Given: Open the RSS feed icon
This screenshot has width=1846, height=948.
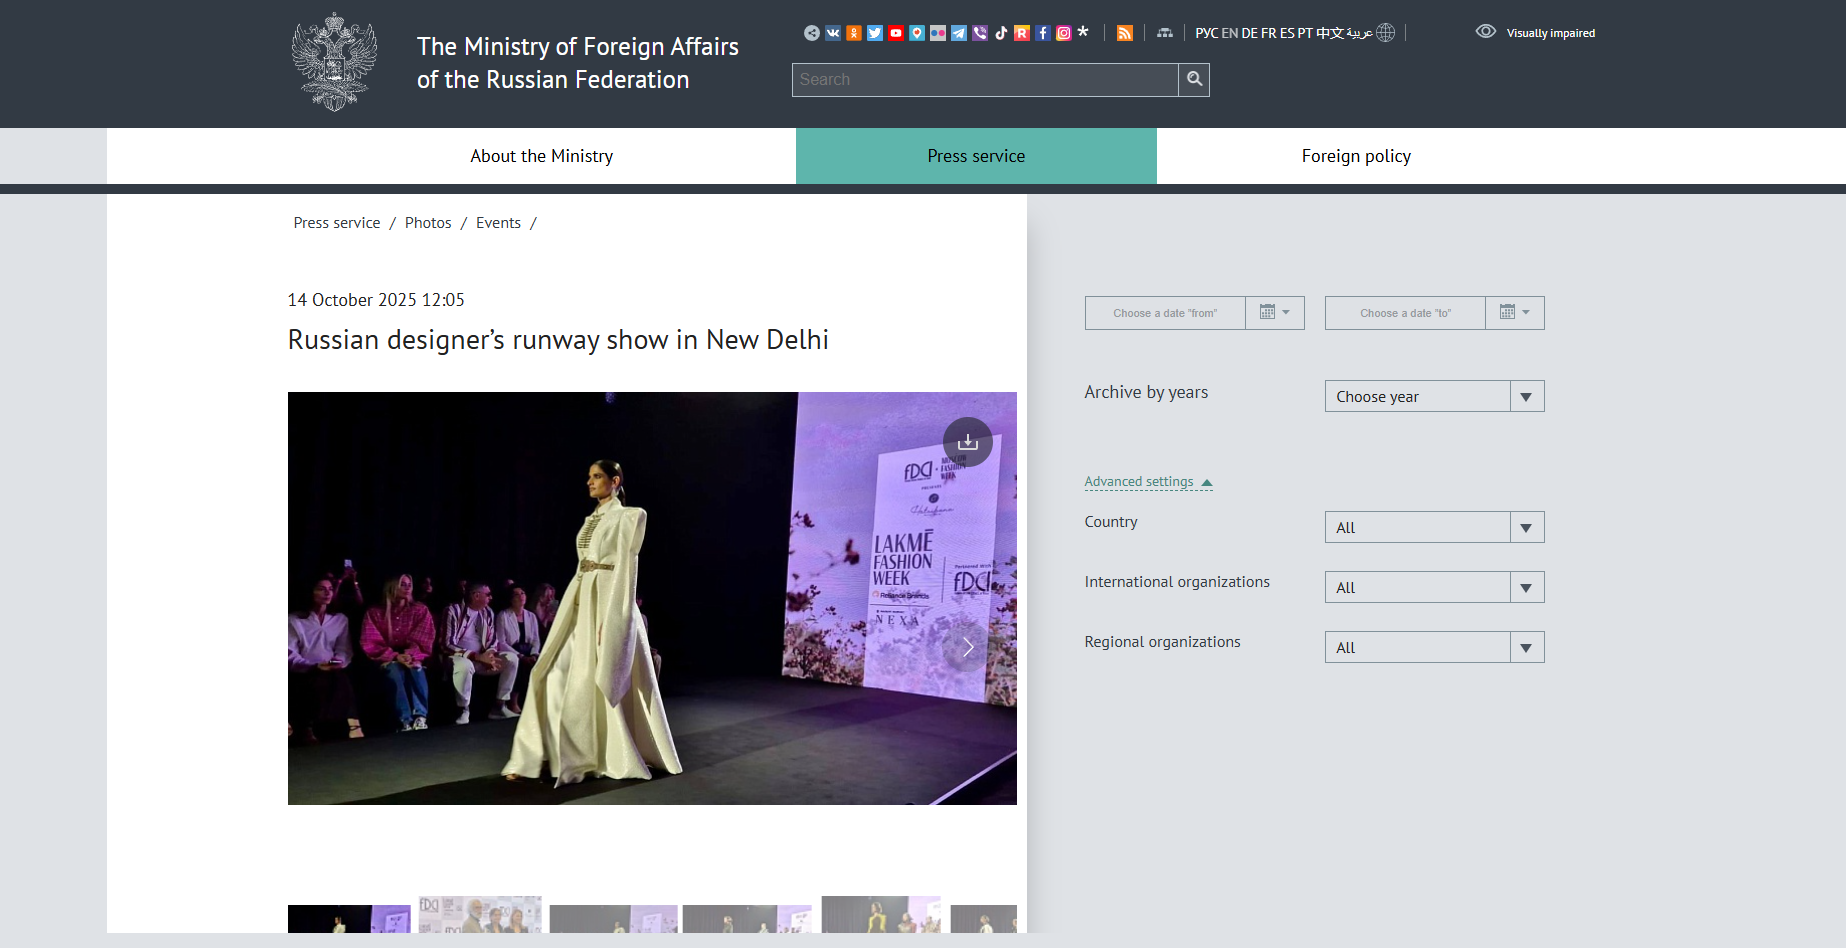Looking at the screenshot, I should [1125, 33].
